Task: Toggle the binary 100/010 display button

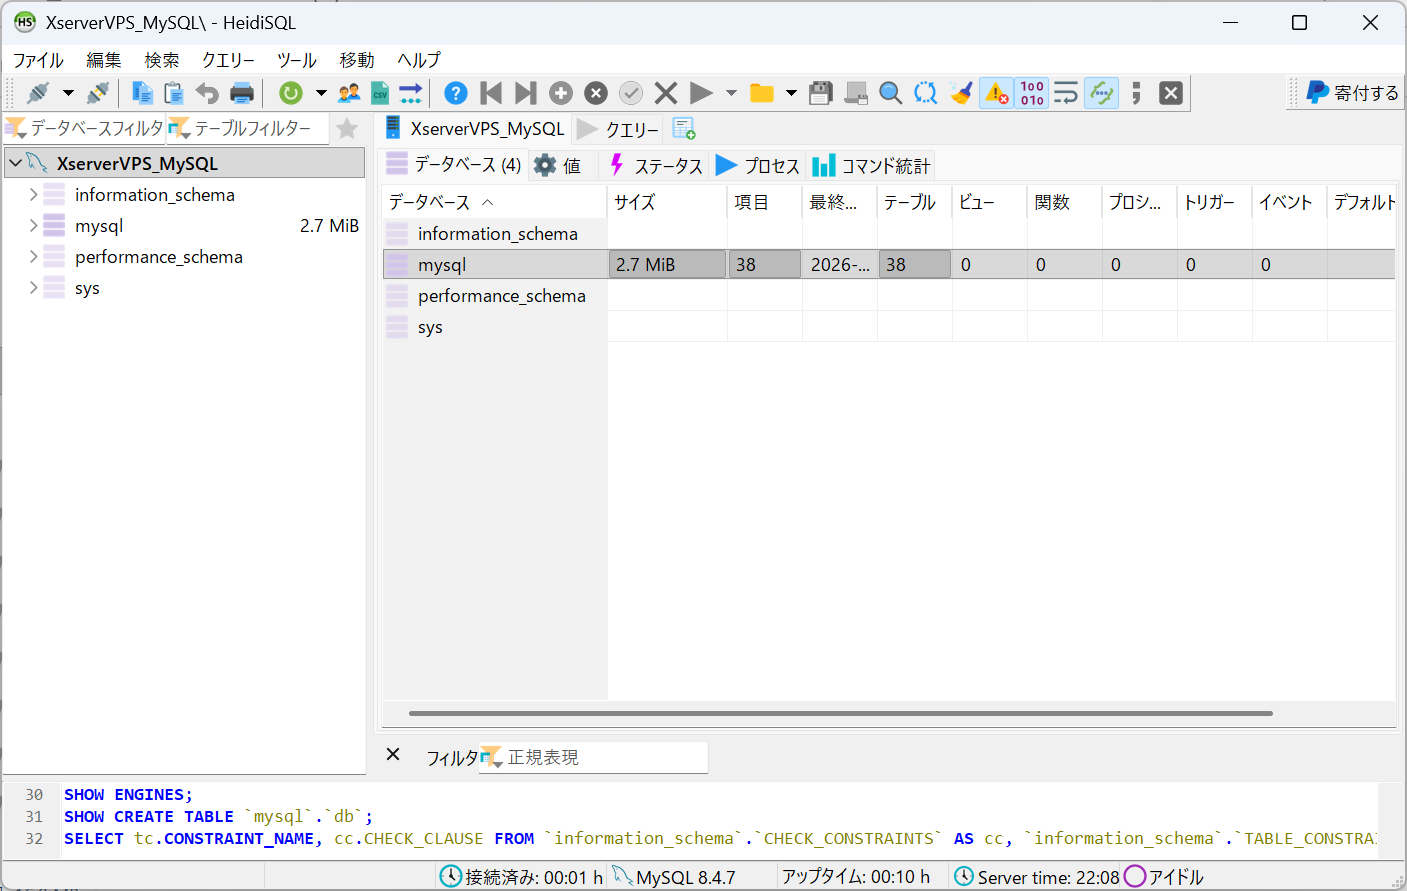Action: coord(1032,93)
